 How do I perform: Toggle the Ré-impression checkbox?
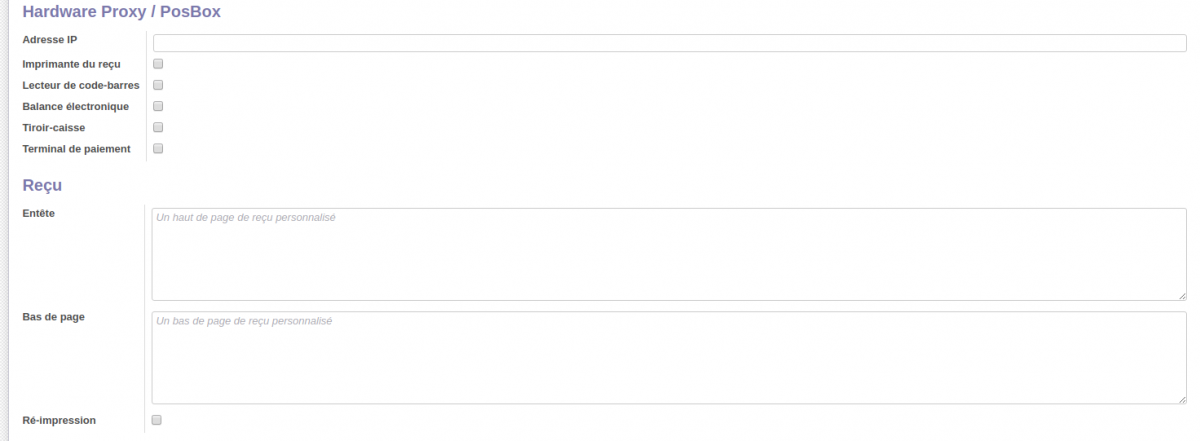click(x=156, y=420)
